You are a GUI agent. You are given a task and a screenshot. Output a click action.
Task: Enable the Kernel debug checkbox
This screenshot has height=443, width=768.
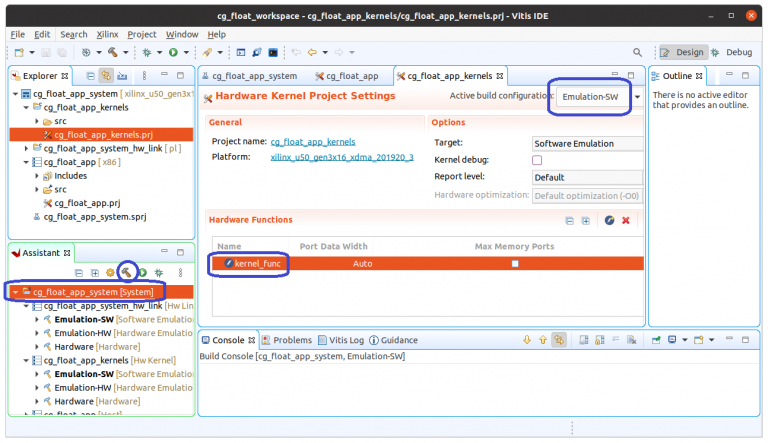pyautogui.click(x=537, y=160)
